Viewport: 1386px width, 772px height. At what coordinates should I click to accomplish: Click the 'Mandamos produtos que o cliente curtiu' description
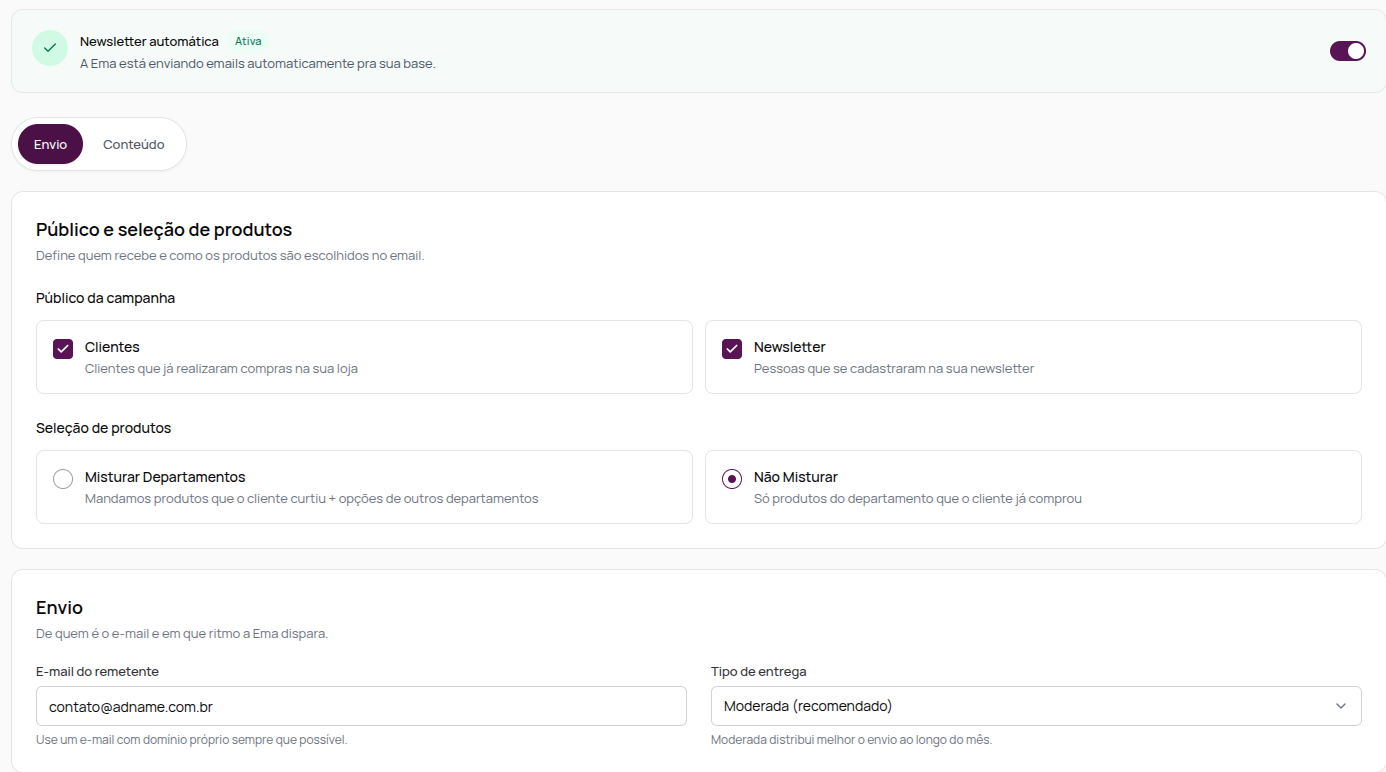(x=311, y=499)
